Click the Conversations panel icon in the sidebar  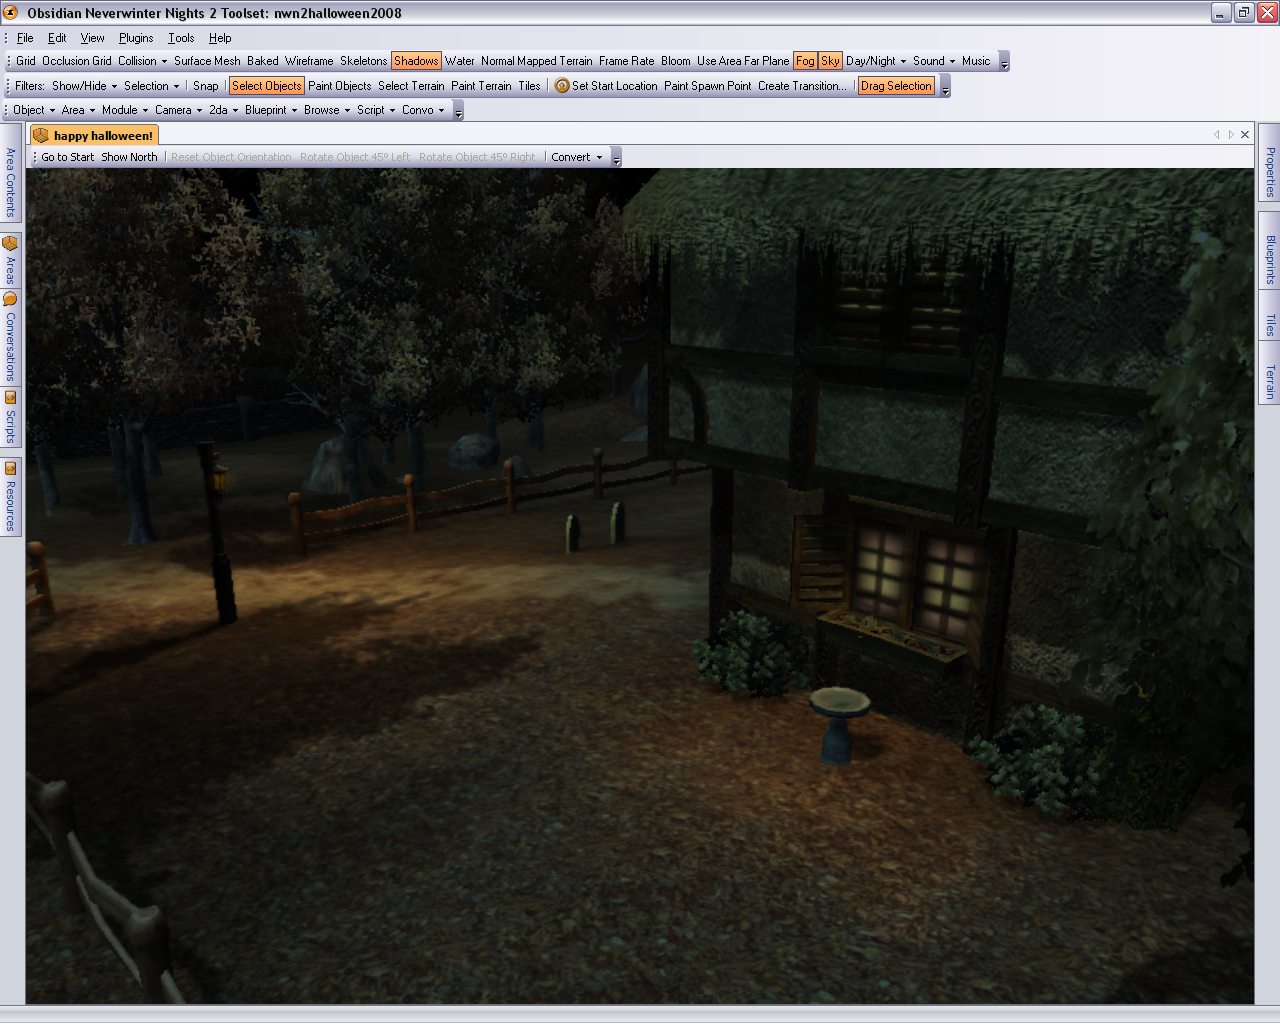(x=10, y=299)
